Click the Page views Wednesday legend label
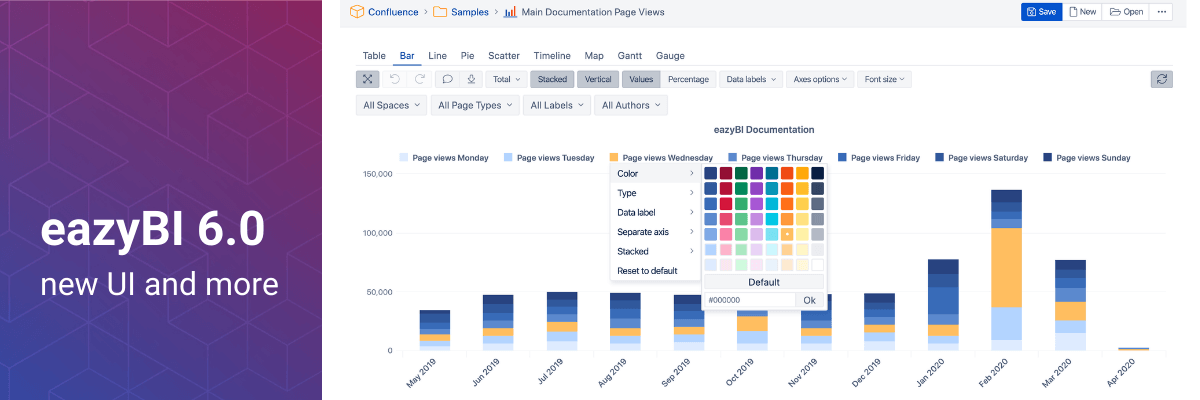The width and height of the screenshot is (1200, 400). [667, 158]
